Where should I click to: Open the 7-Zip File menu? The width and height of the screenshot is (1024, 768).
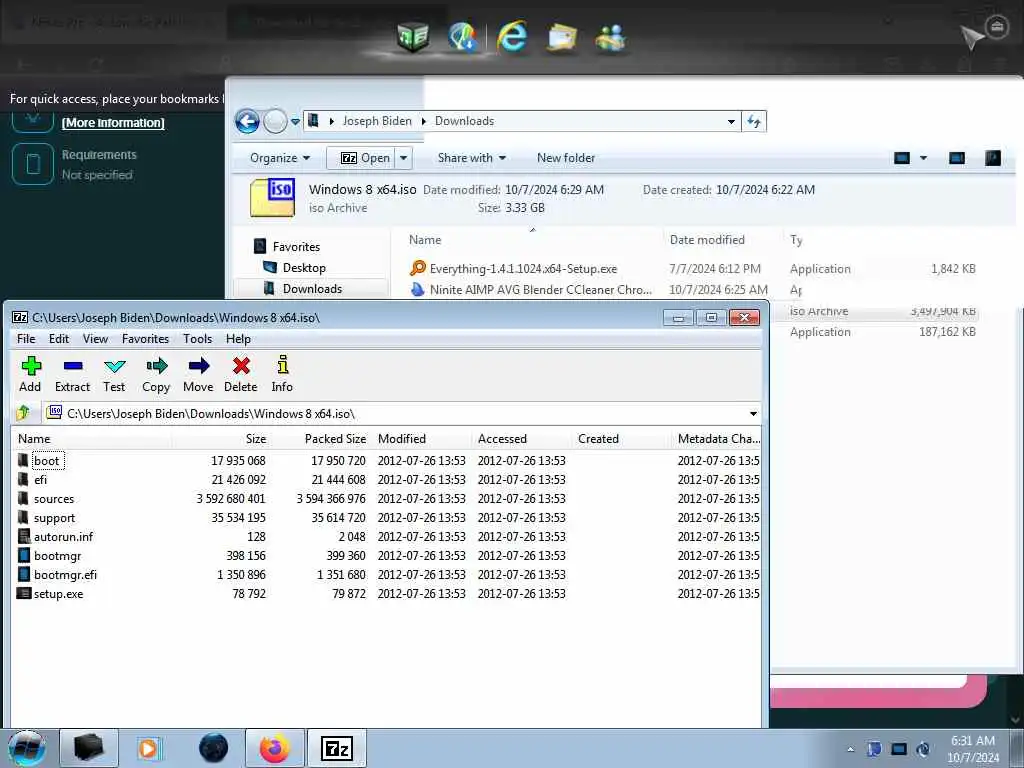tap(26, 339)
